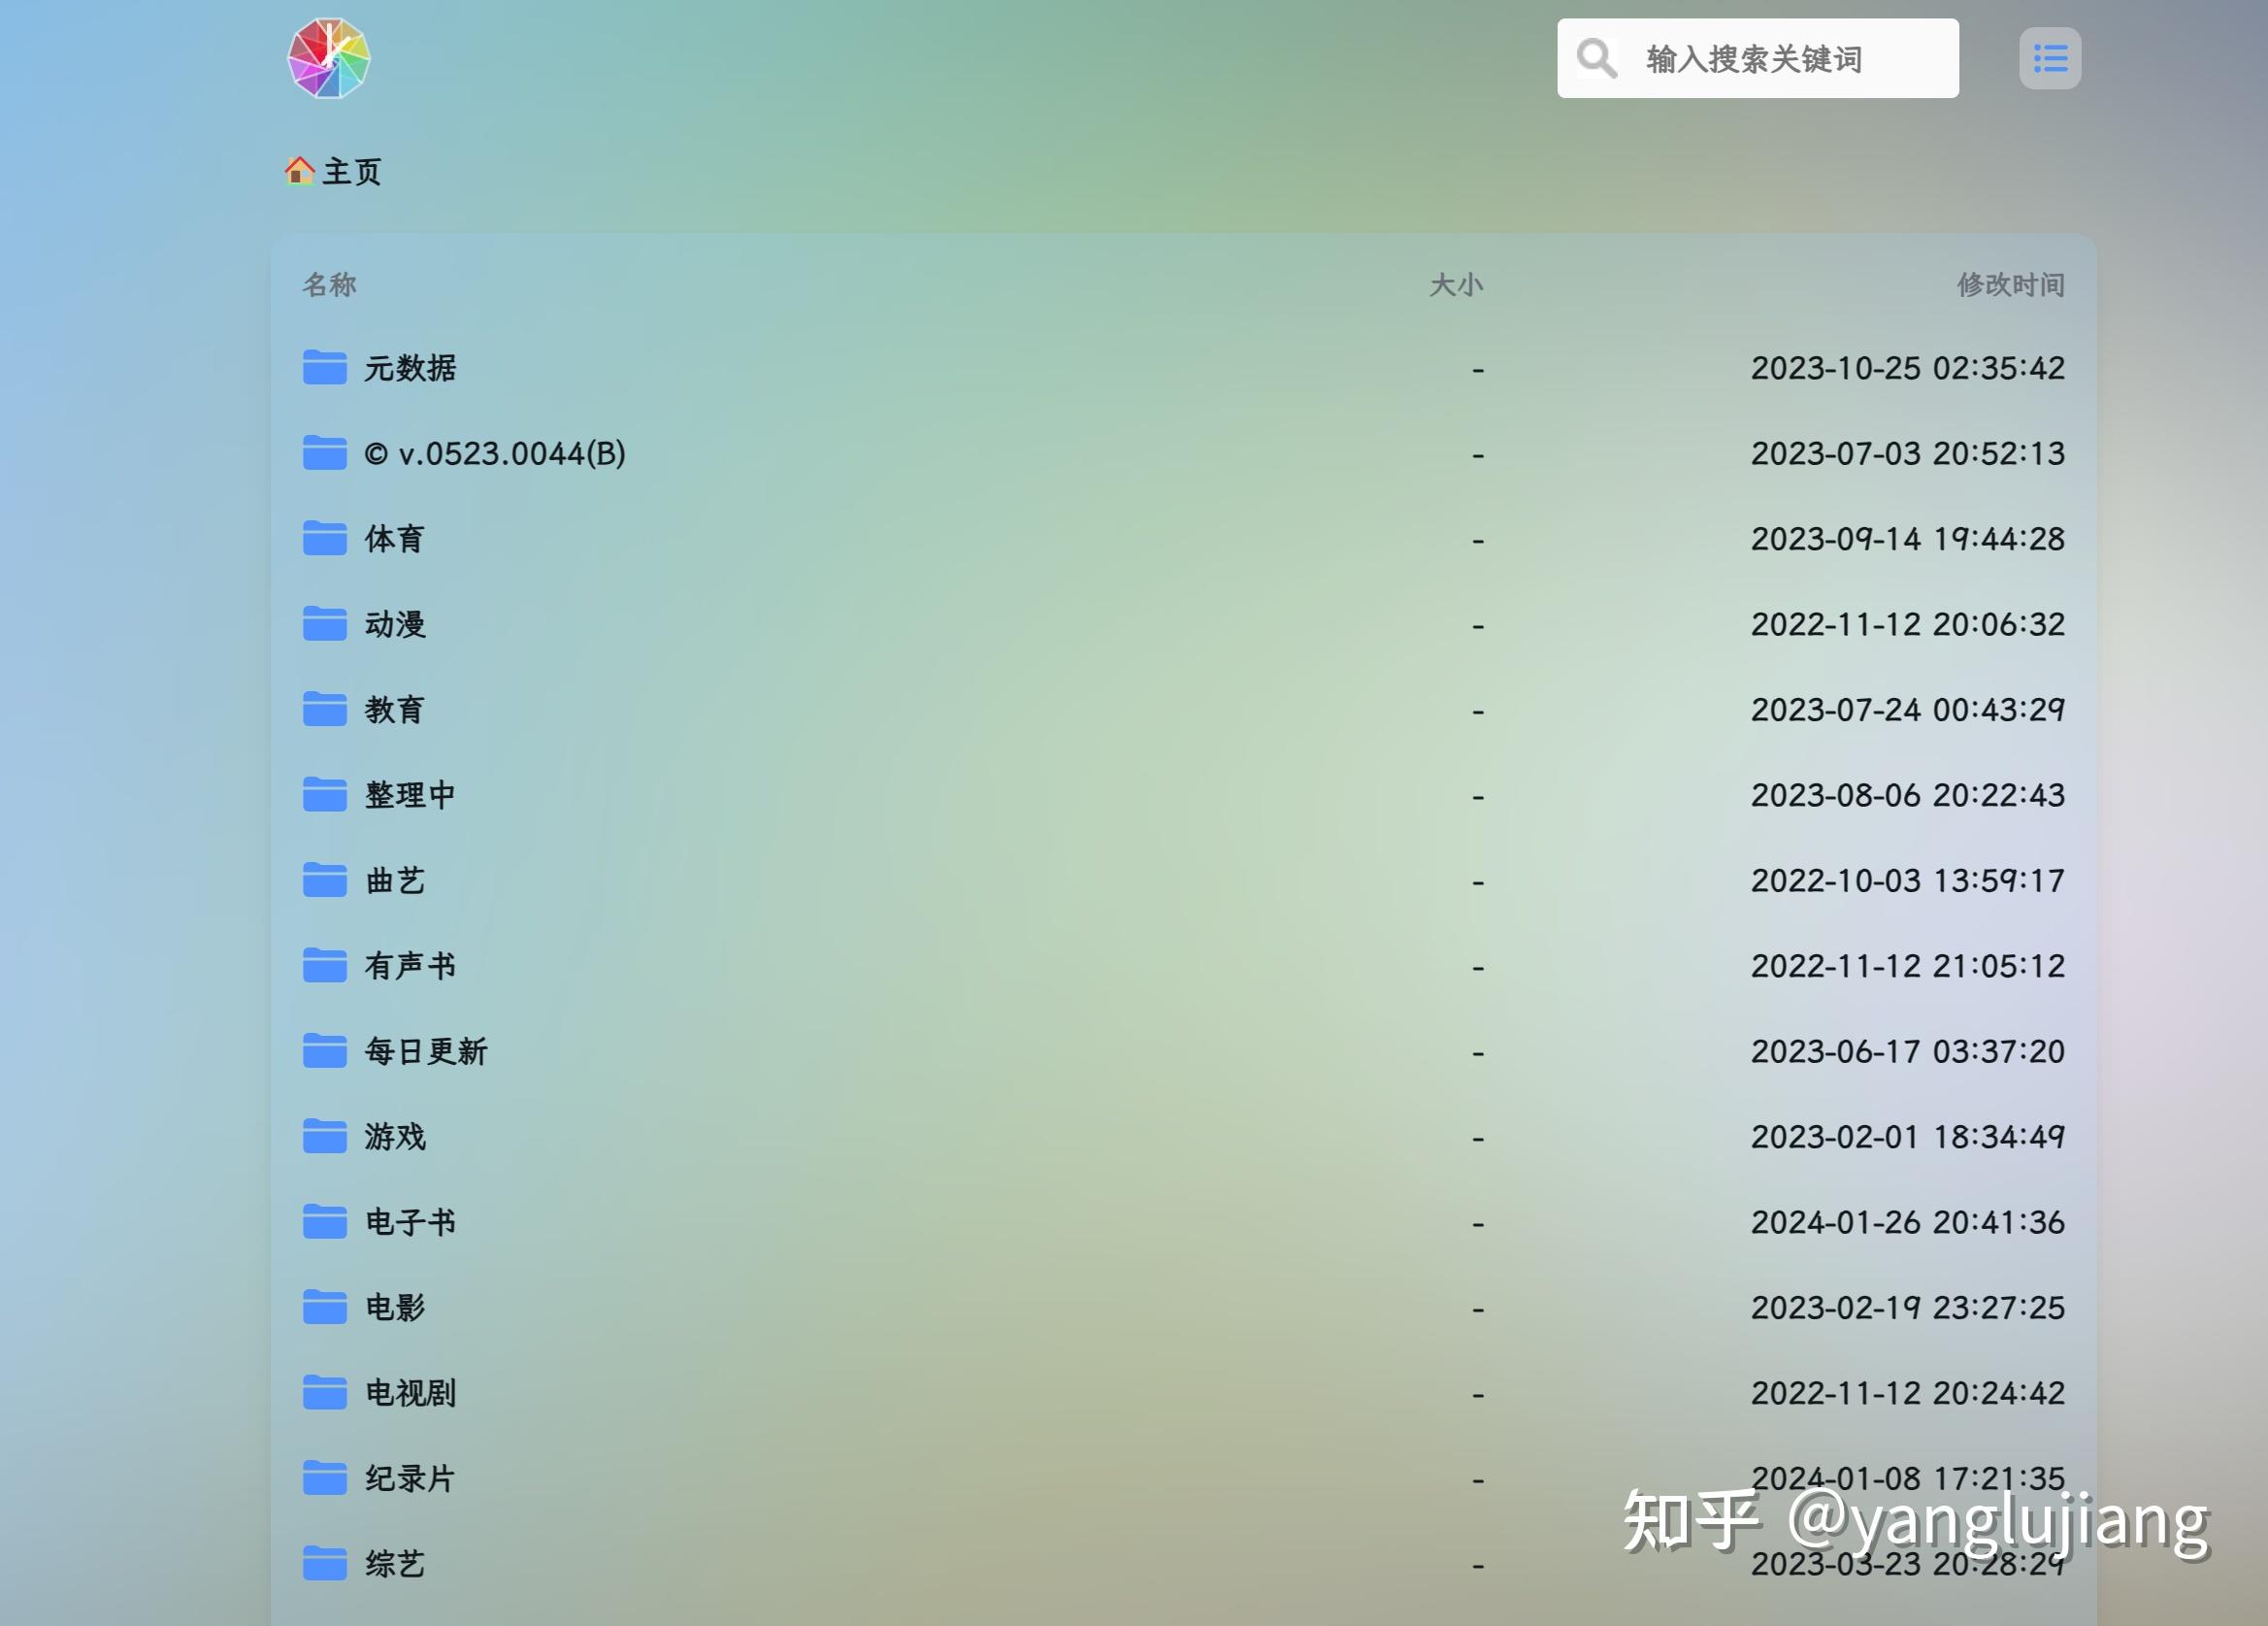Toggle sorting by the 名称 column header
The width and height of the screenshot is (2268, 1626).
click(328, 284)
